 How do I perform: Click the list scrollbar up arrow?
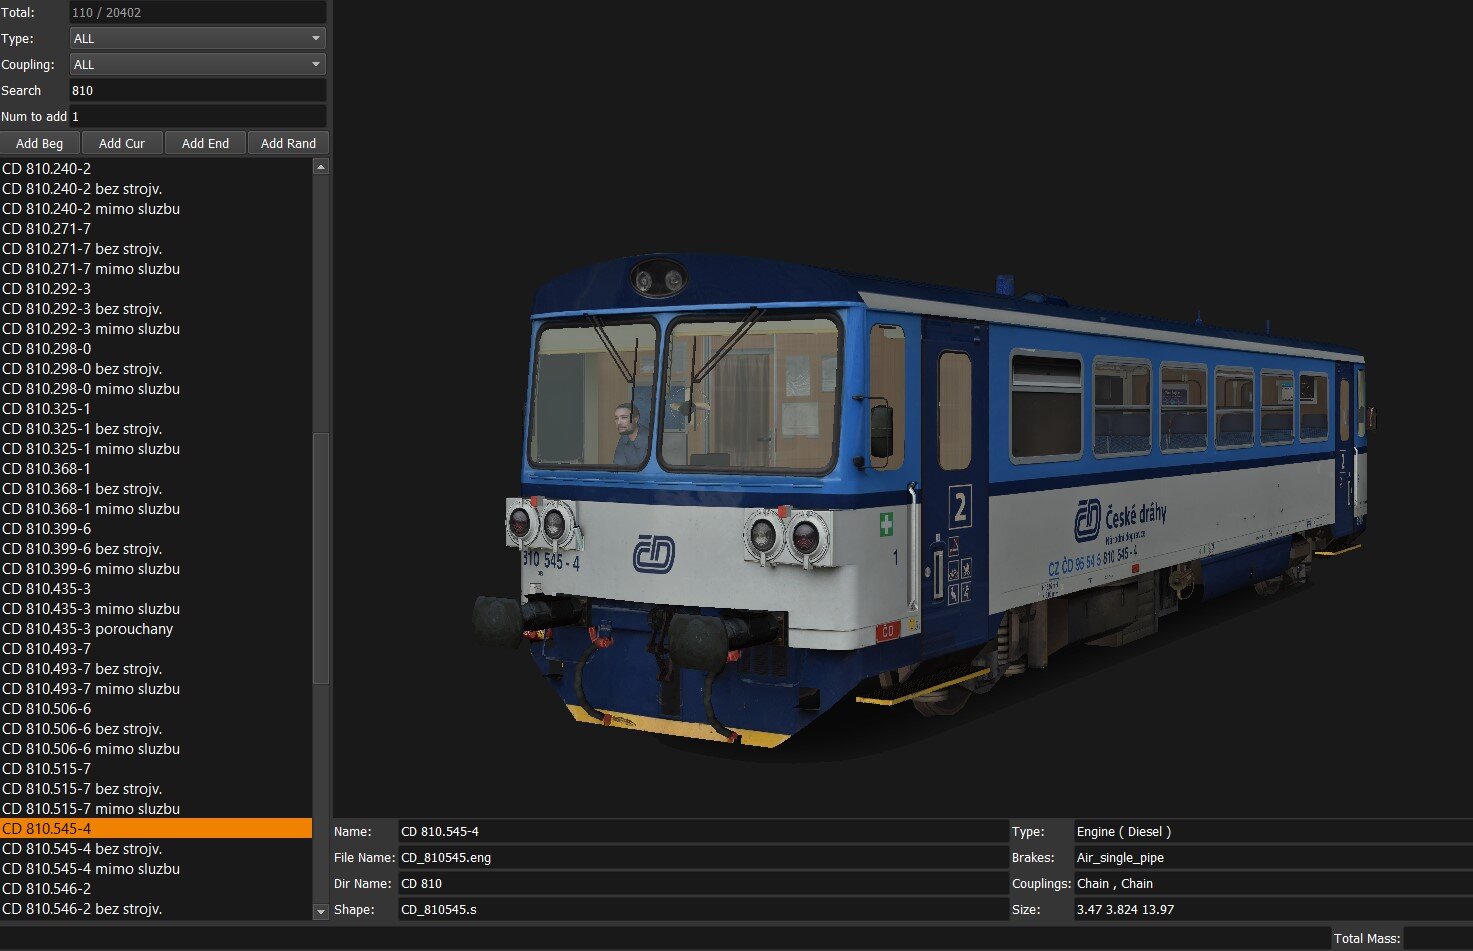coord(321,167)
